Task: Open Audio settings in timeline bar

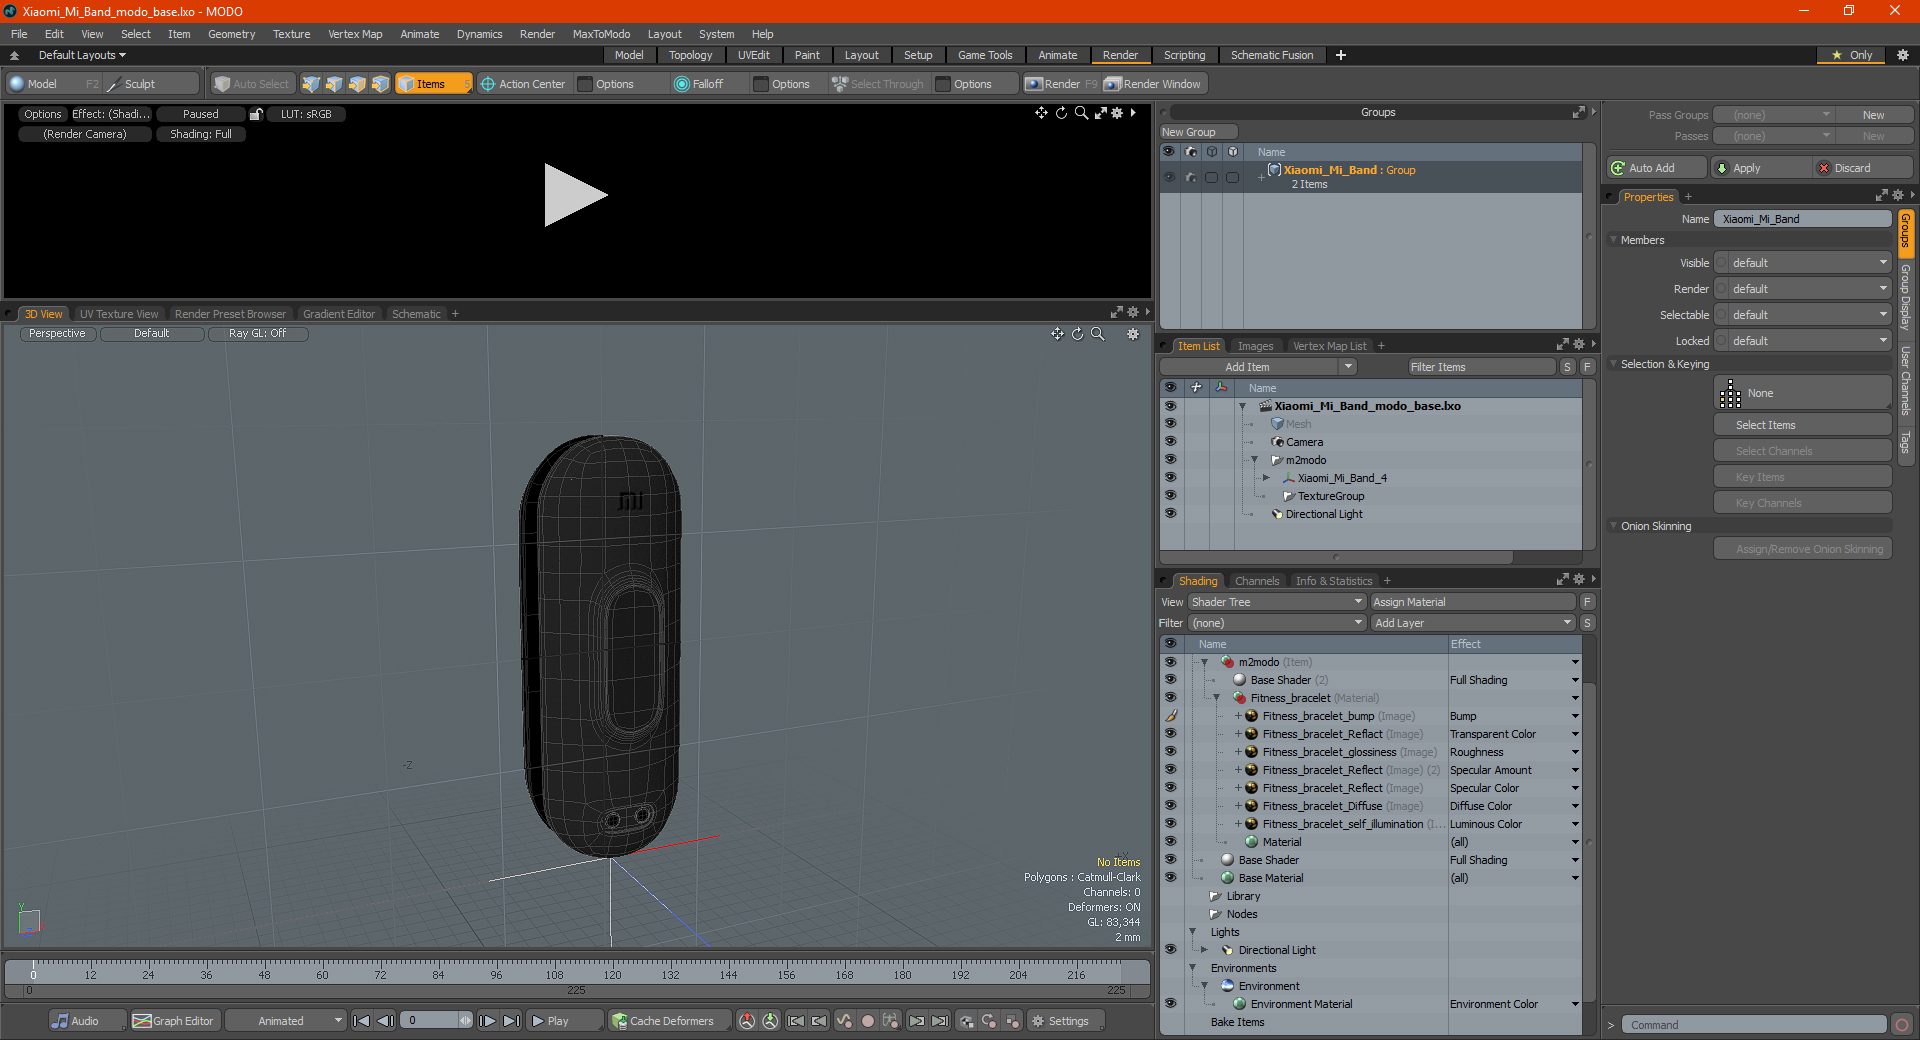Action: (x=87, y=1021)
